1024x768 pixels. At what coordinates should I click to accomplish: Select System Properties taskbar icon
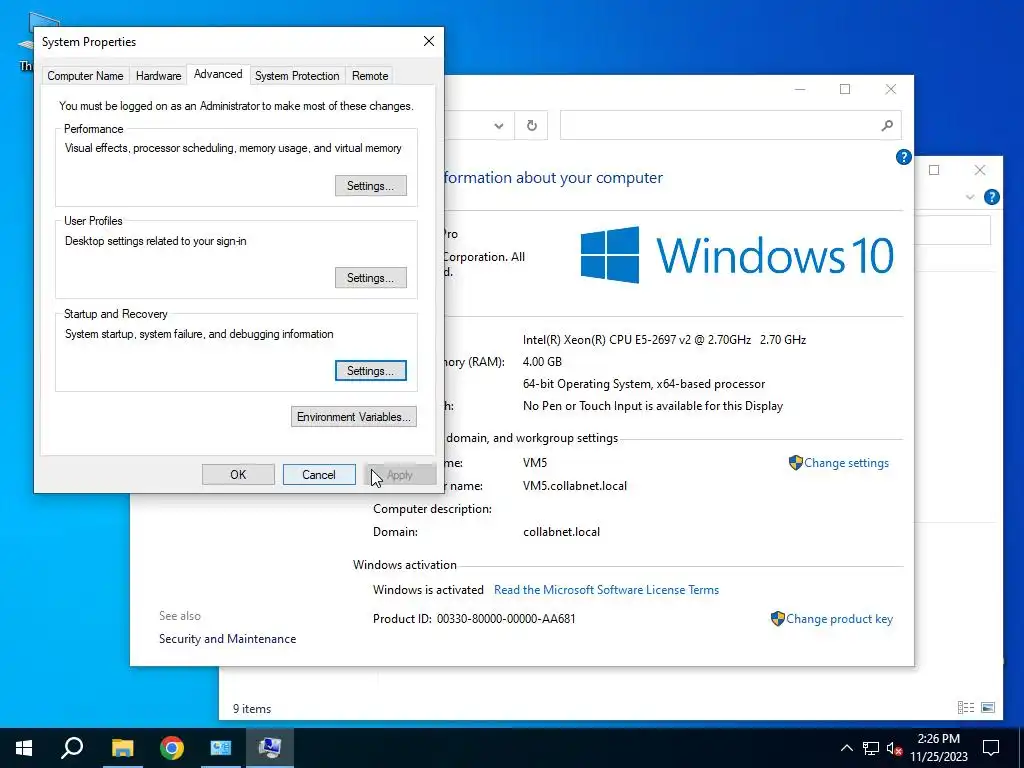click(270, 748)
